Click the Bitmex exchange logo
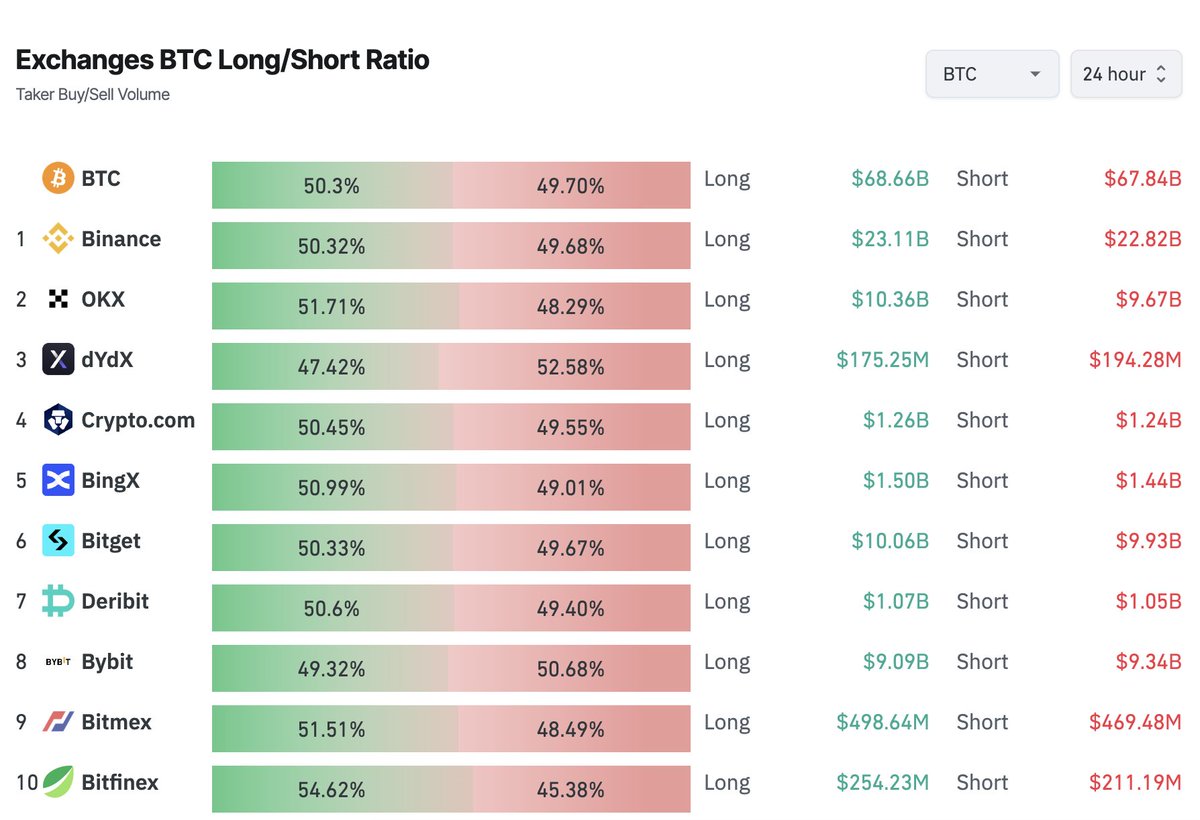1200x820 pixels. tap(58, 722)
